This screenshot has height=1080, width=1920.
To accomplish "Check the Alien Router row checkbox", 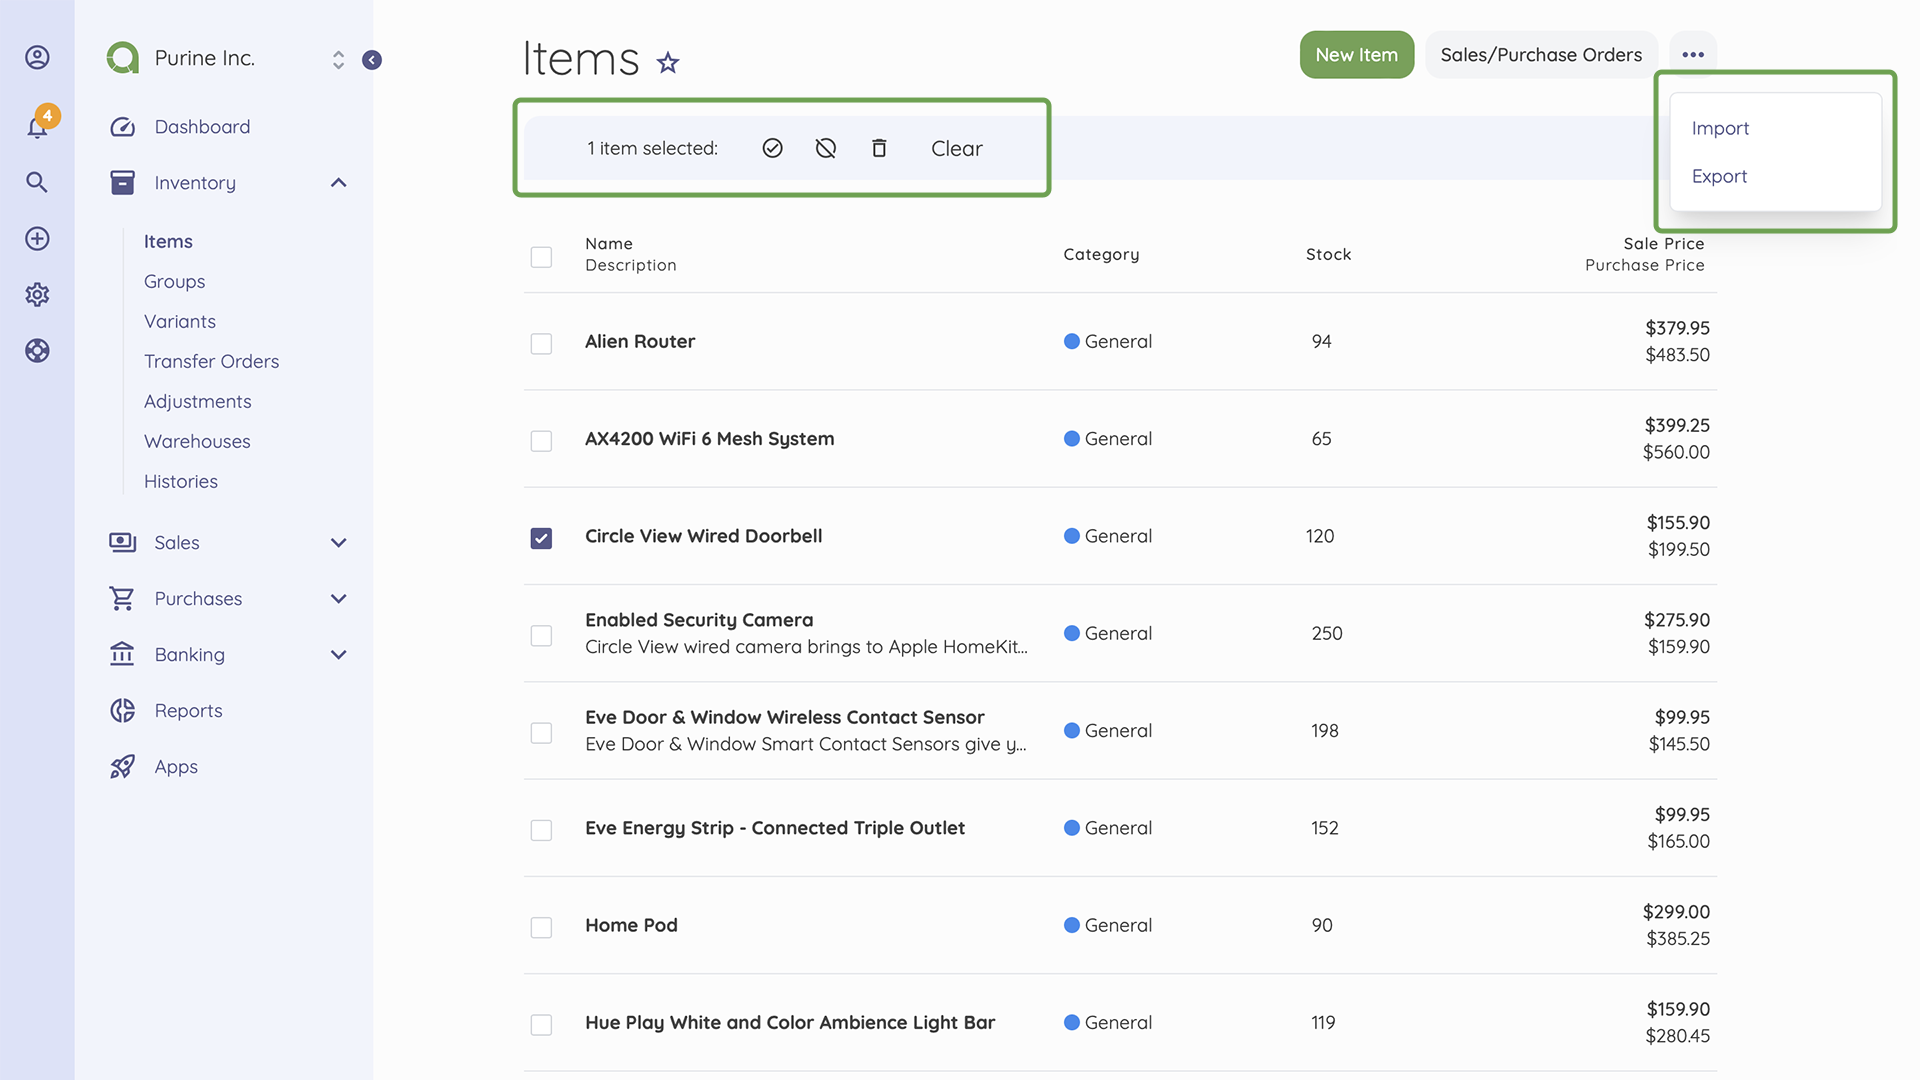I will [541, 343].
